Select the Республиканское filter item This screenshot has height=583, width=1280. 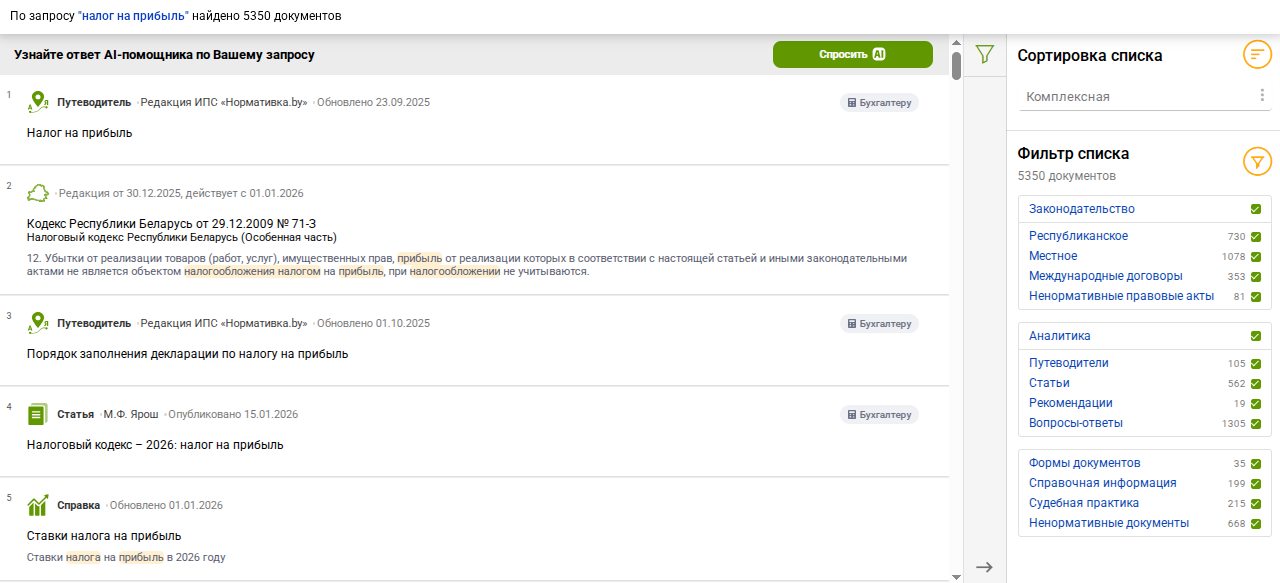click(x=1078, y=236)
